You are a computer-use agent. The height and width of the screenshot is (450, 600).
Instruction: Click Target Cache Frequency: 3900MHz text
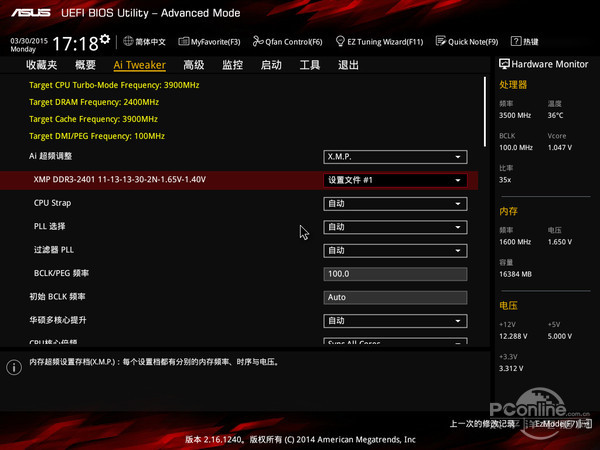click(x=93, y=119)
